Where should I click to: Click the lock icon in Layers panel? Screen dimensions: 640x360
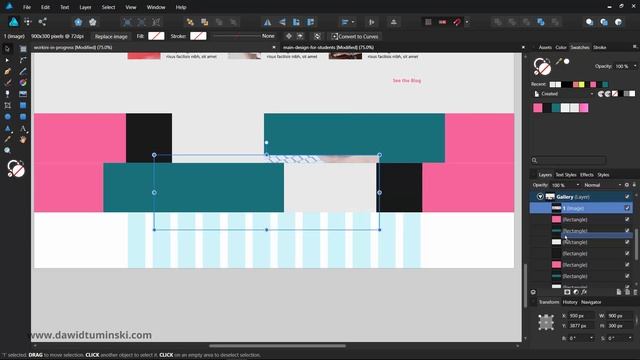[634, 185]
